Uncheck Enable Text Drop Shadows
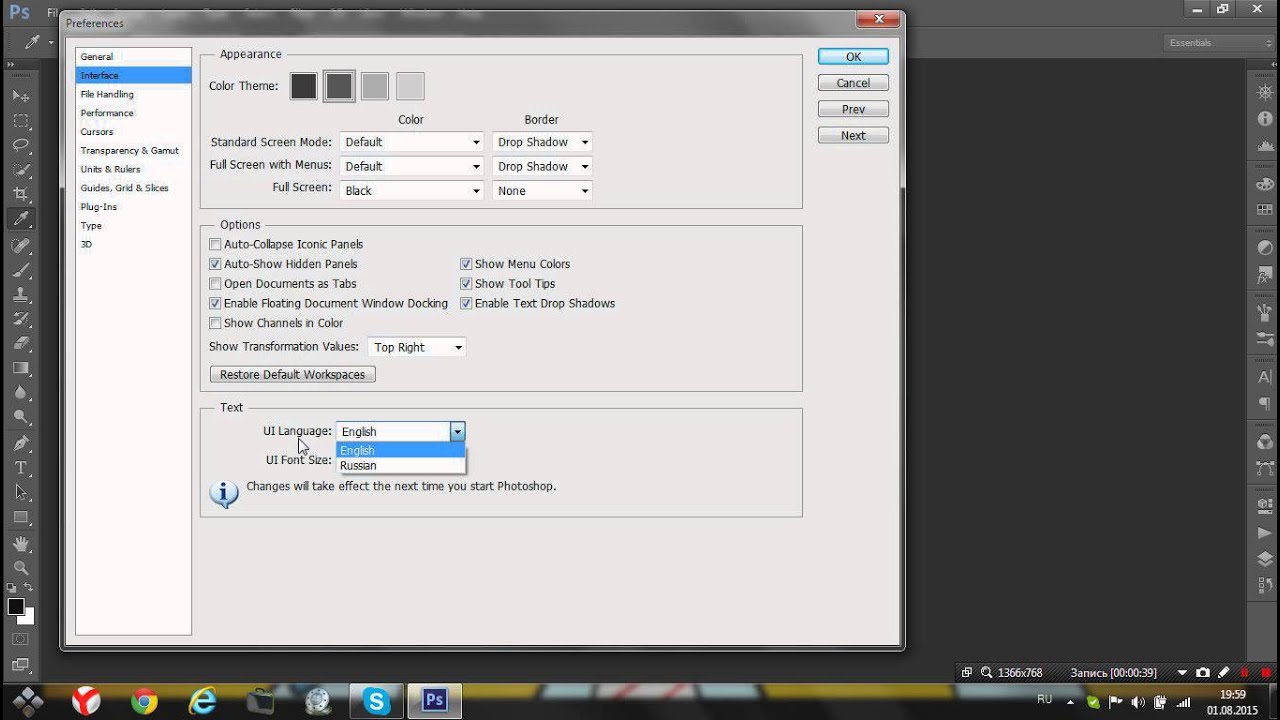 pos(466,303)
